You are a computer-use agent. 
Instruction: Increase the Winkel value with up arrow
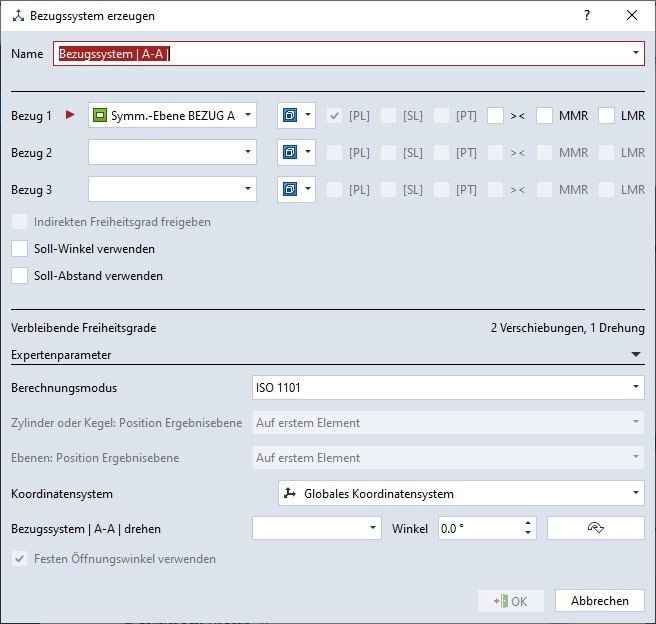click(x=529, y=523)
